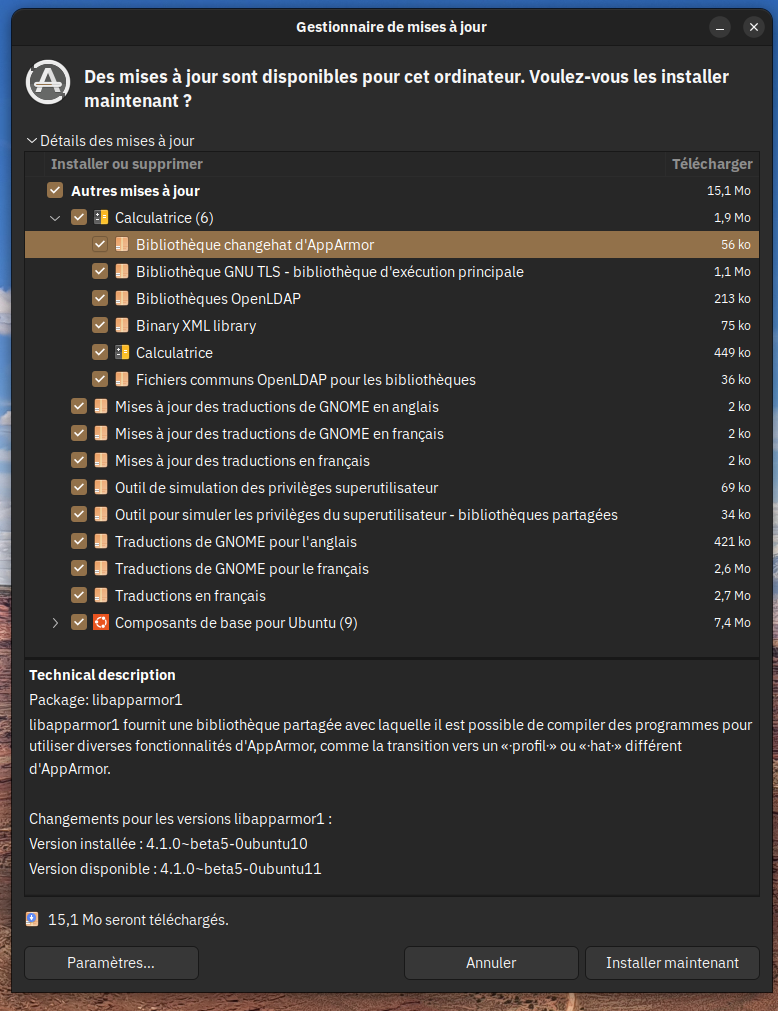Uncheck the Autres mises à jour checkbox
This screenshot has width=778, height=1011.
pos(55,191)
